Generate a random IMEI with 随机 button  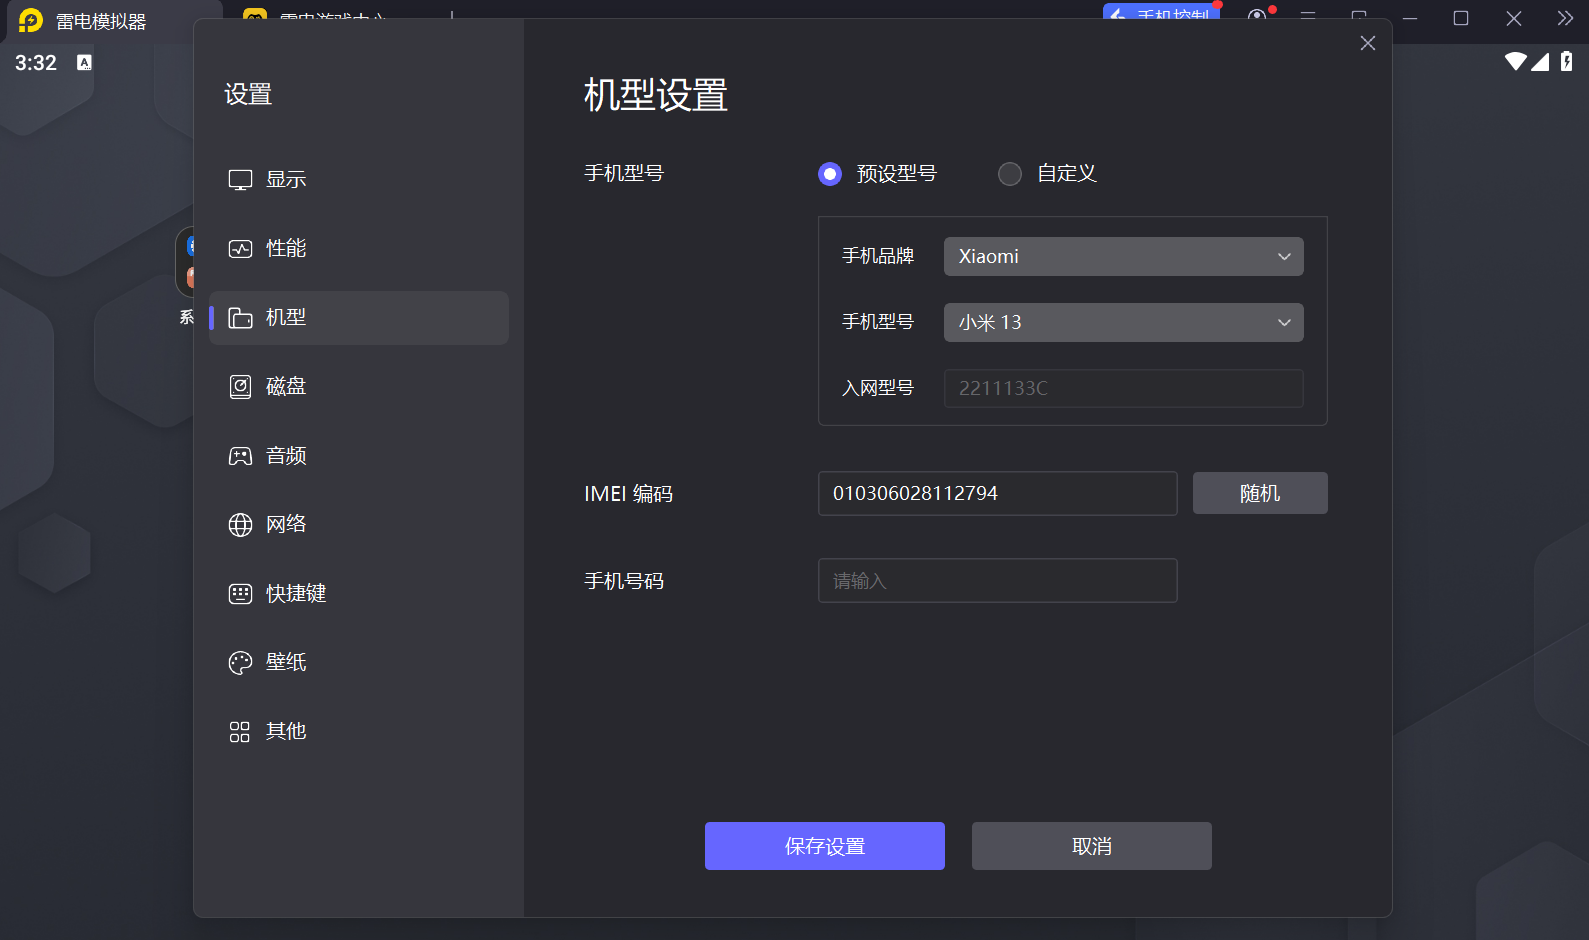coord(1260,493)
